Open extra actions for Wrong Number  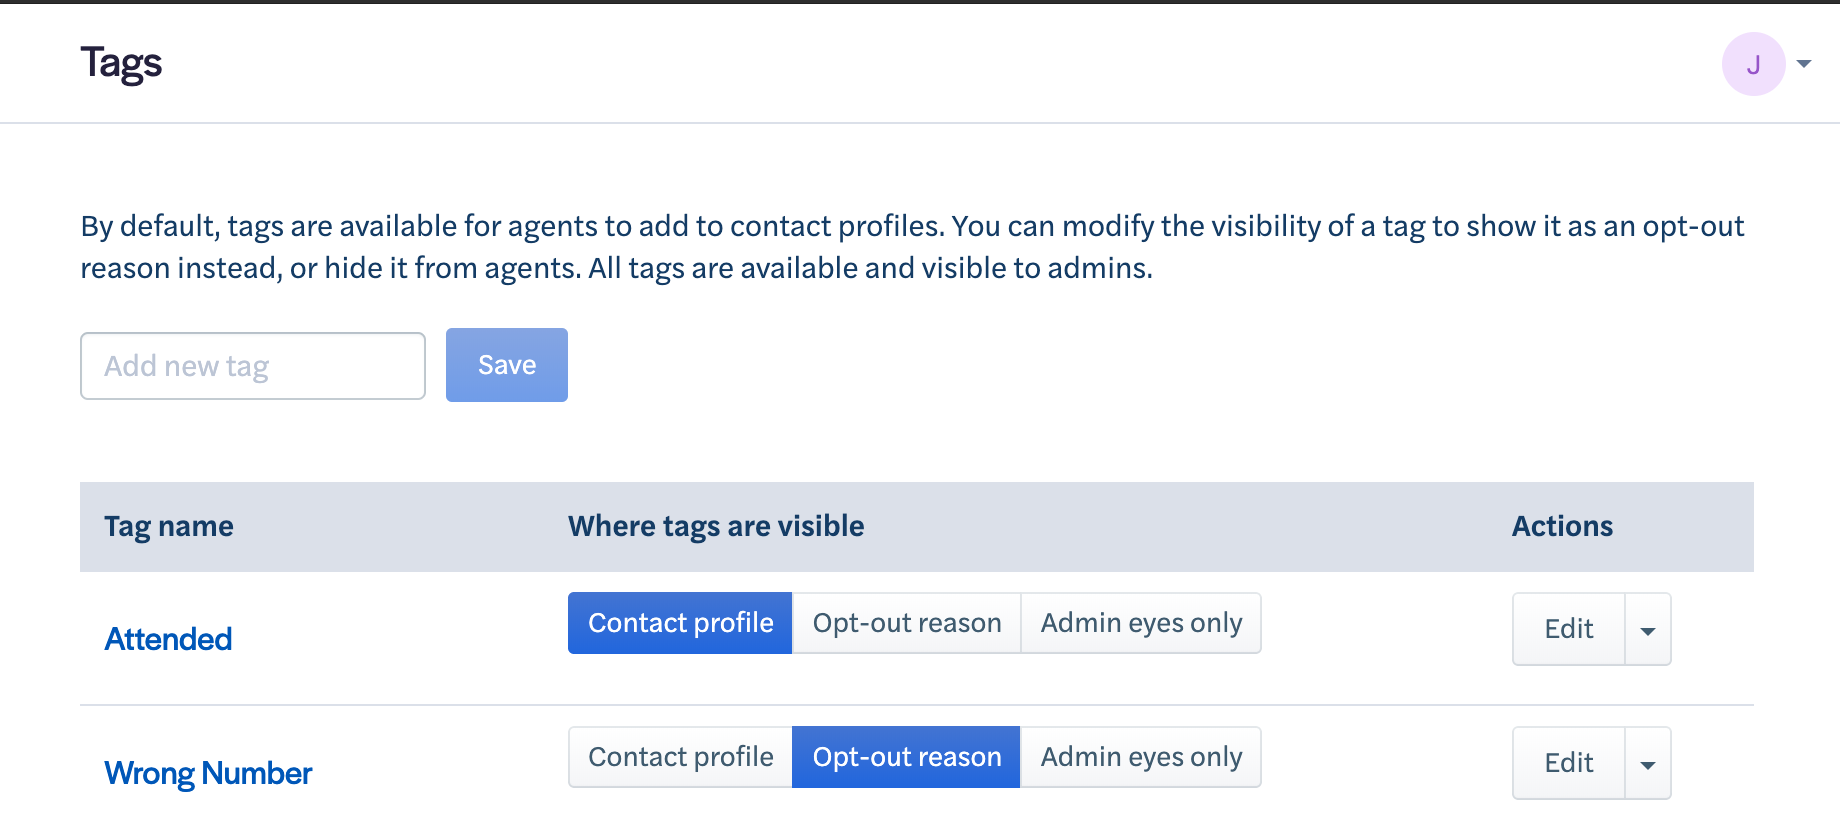tap(1648, 762)
